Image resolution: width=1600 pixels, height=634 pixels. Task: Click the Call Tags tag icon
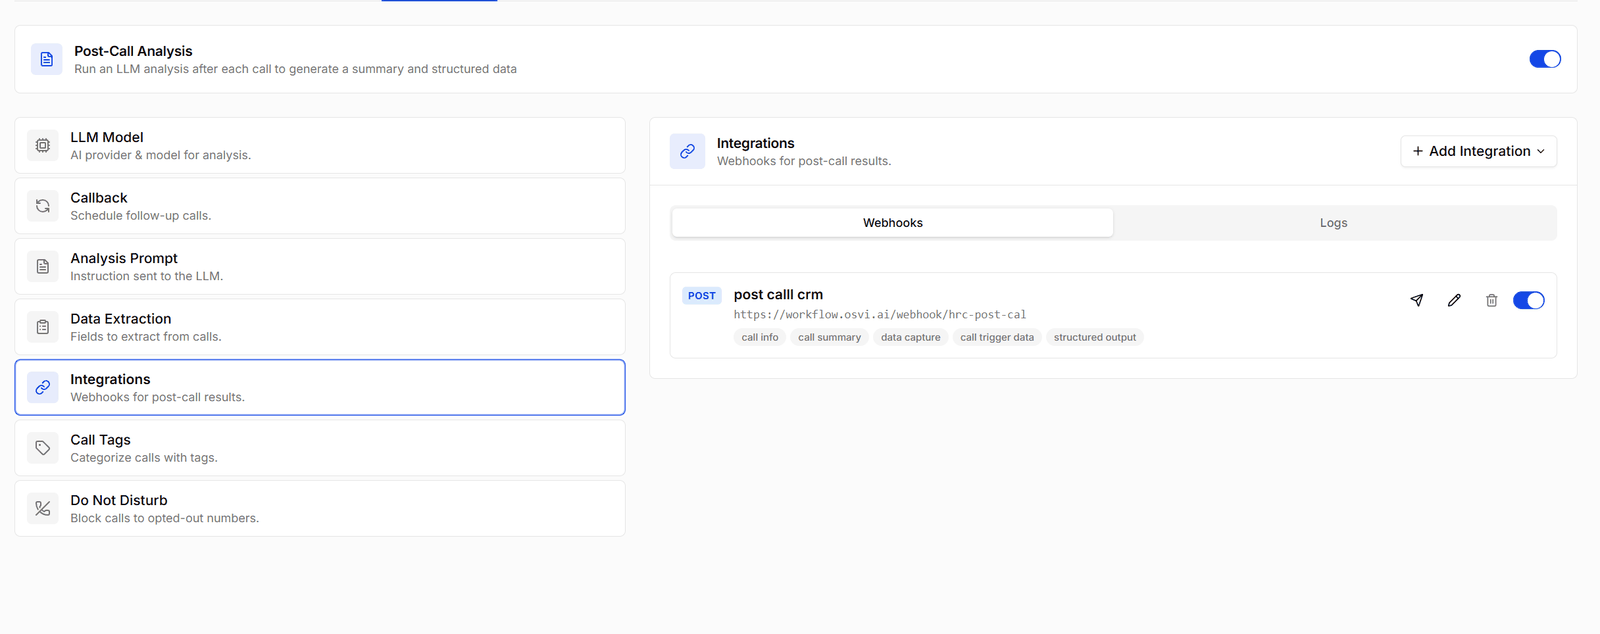(42, 448)
